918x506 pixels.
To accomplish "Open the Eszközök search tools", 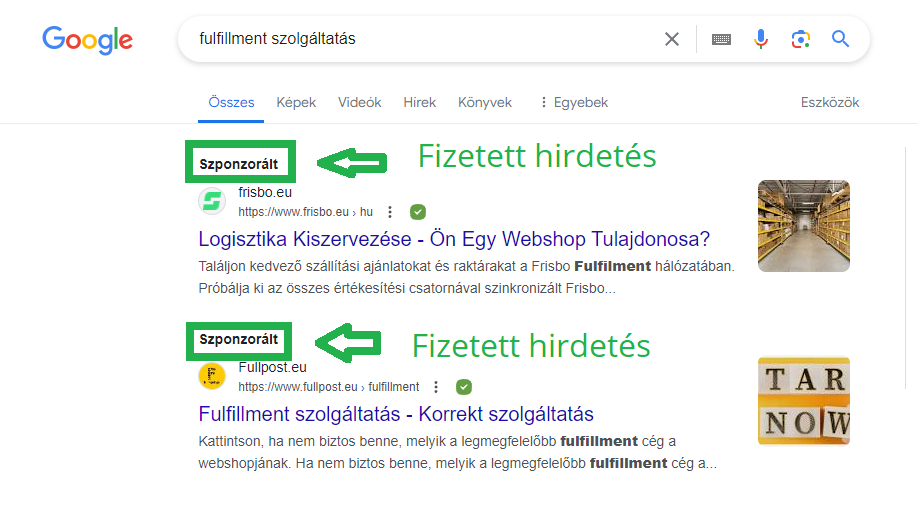I will [x=830, y=102].
